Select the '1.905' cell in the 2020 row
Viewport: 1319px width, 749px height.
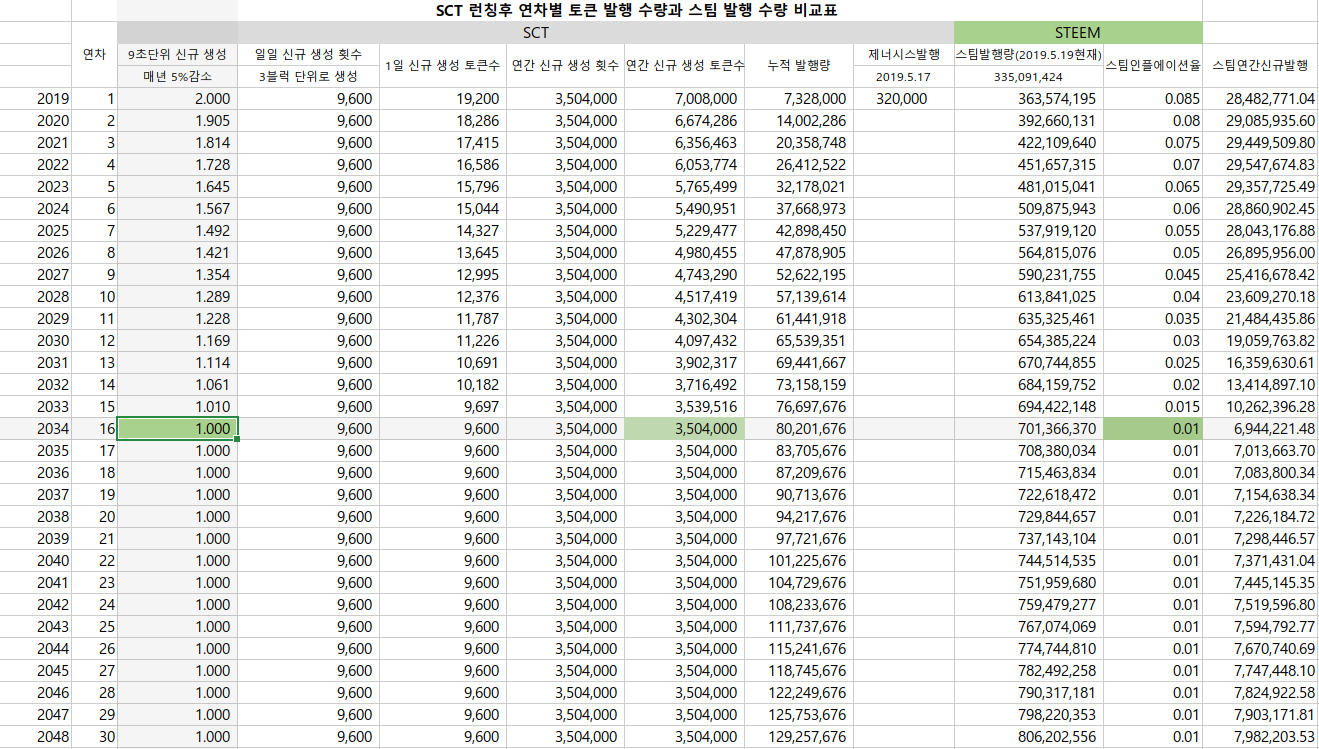point(177,121)
